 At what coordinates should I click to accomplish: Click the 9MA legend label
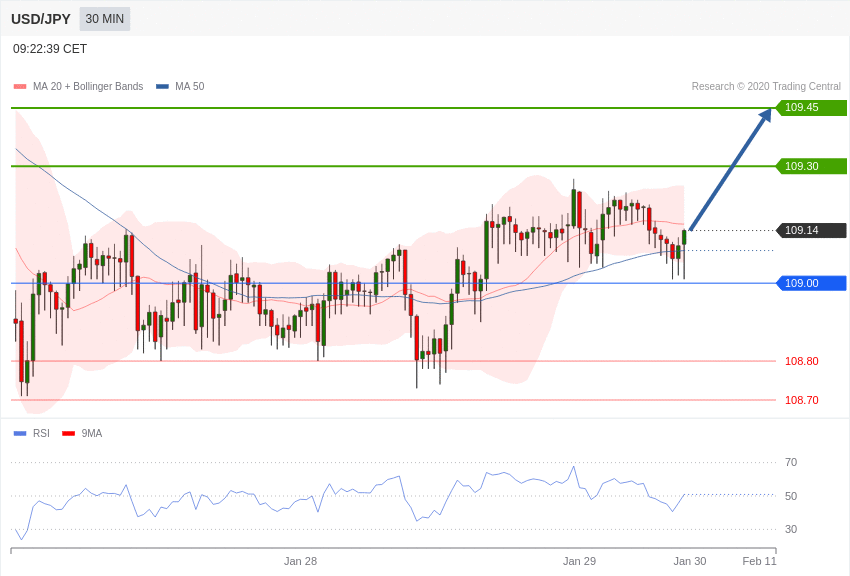tap(92, 433)
